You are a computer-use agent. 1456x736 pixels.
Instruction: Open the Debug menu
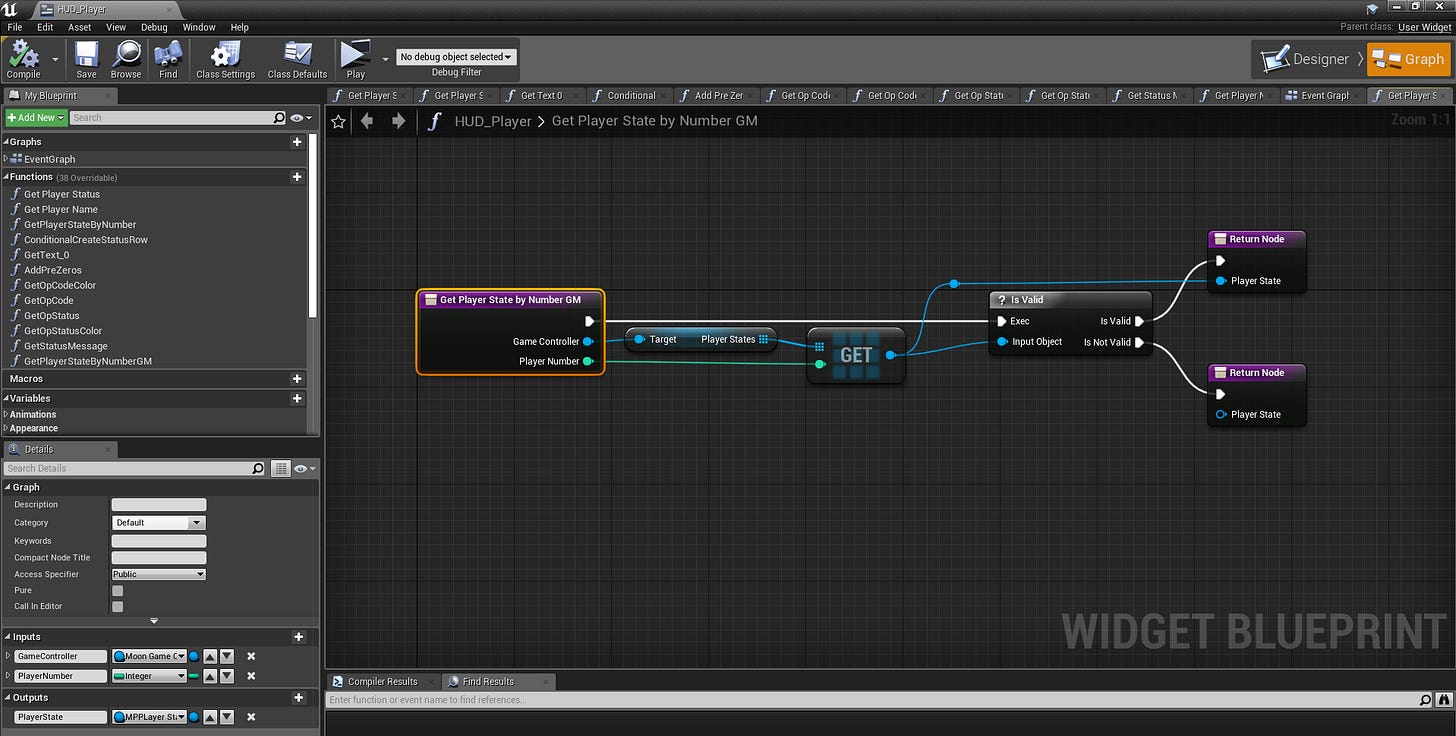pos(154,27)
